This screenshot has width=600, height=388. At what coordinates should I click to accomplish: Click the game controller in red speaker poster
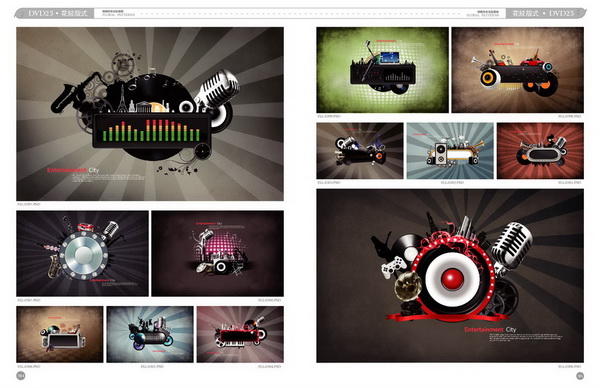point(393,266)
